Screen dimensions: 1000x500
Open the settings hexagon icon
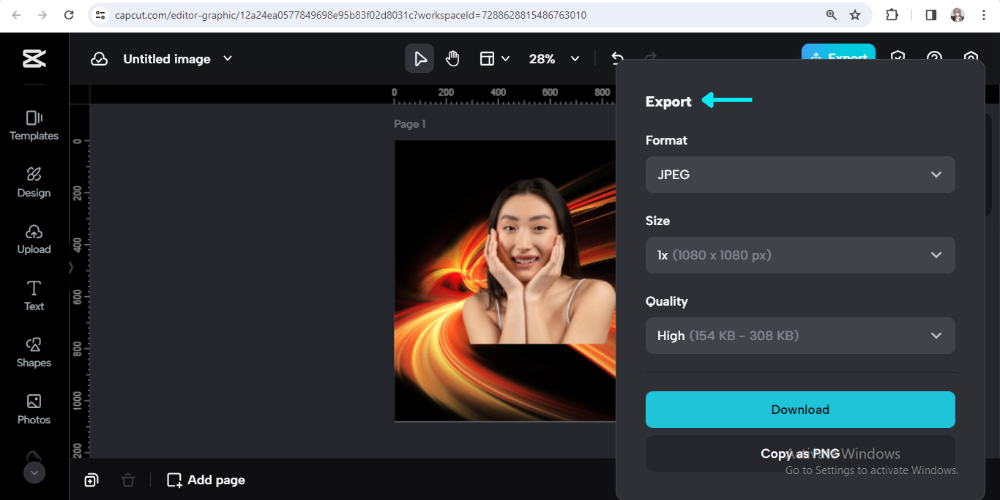(971, 56)
